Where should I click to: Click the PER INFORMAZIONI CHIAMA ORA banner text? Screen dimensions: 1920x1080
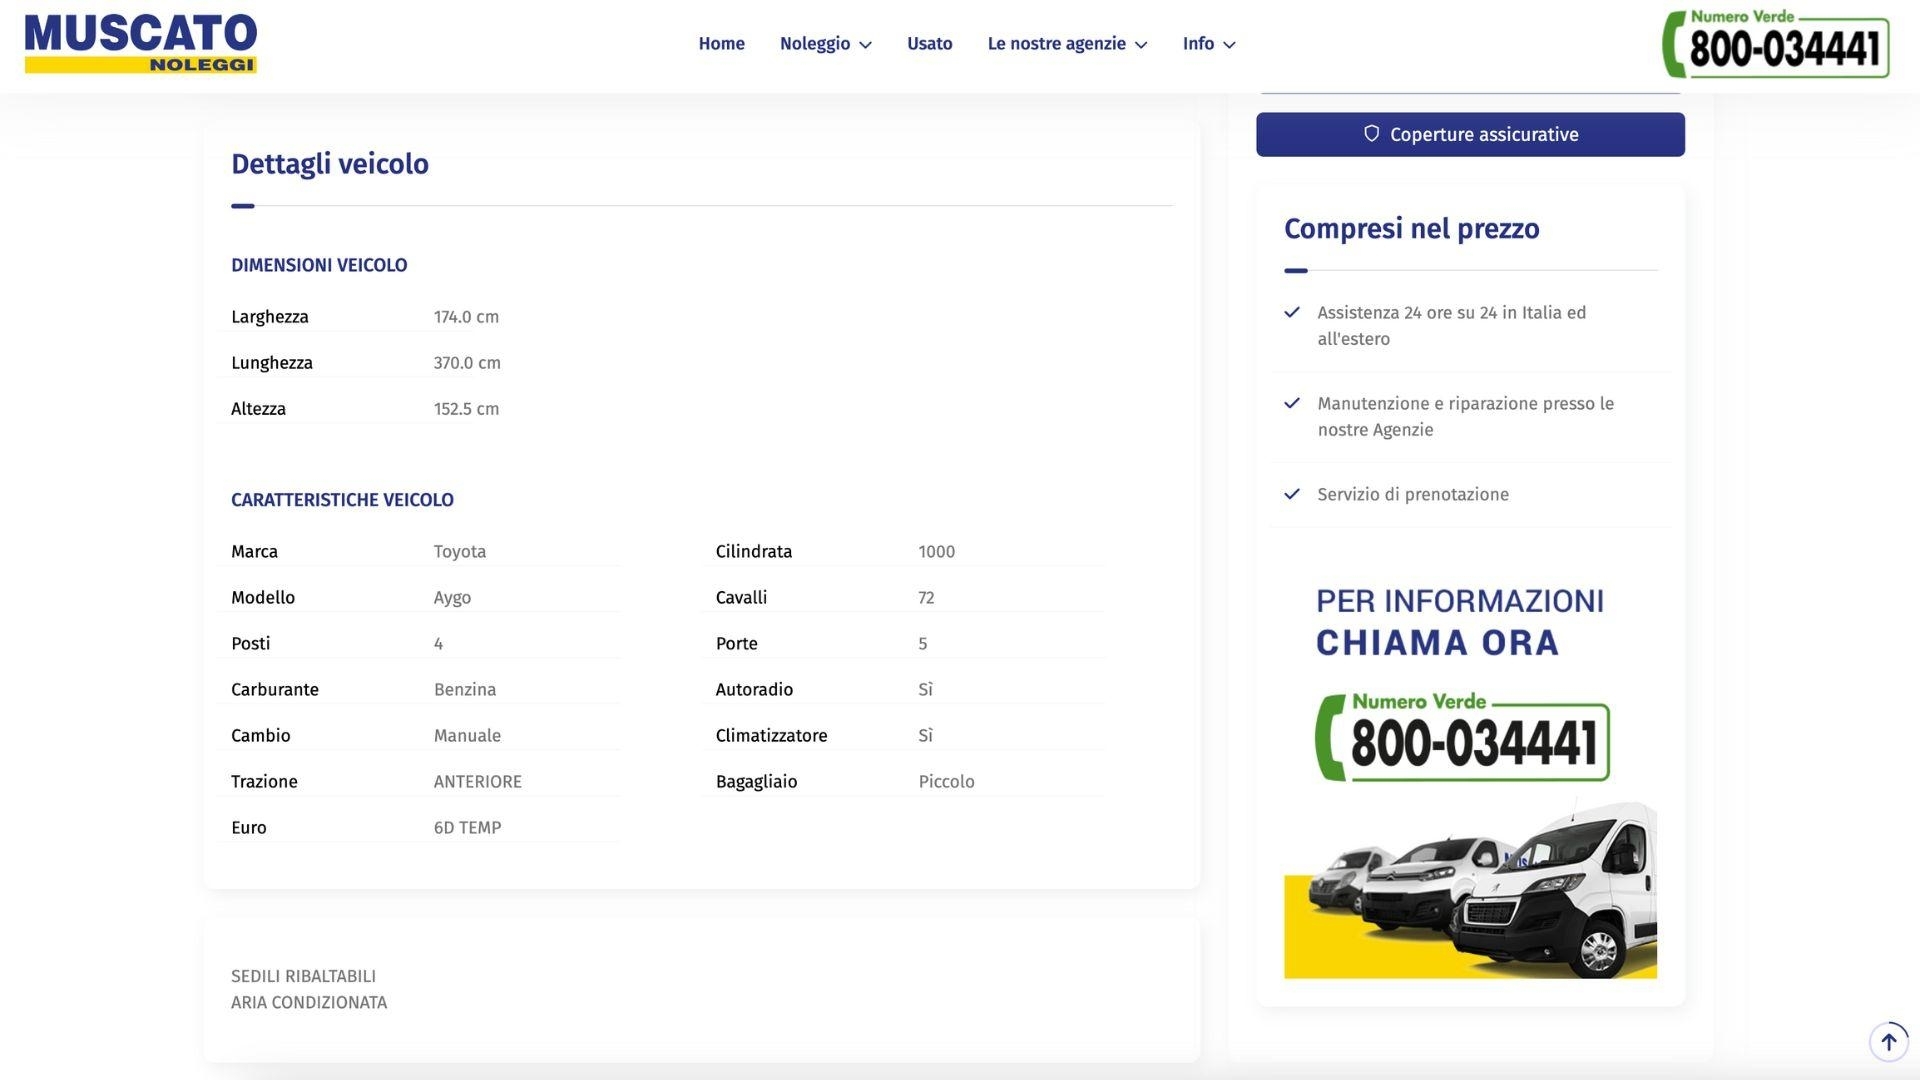pos(1460,622)
